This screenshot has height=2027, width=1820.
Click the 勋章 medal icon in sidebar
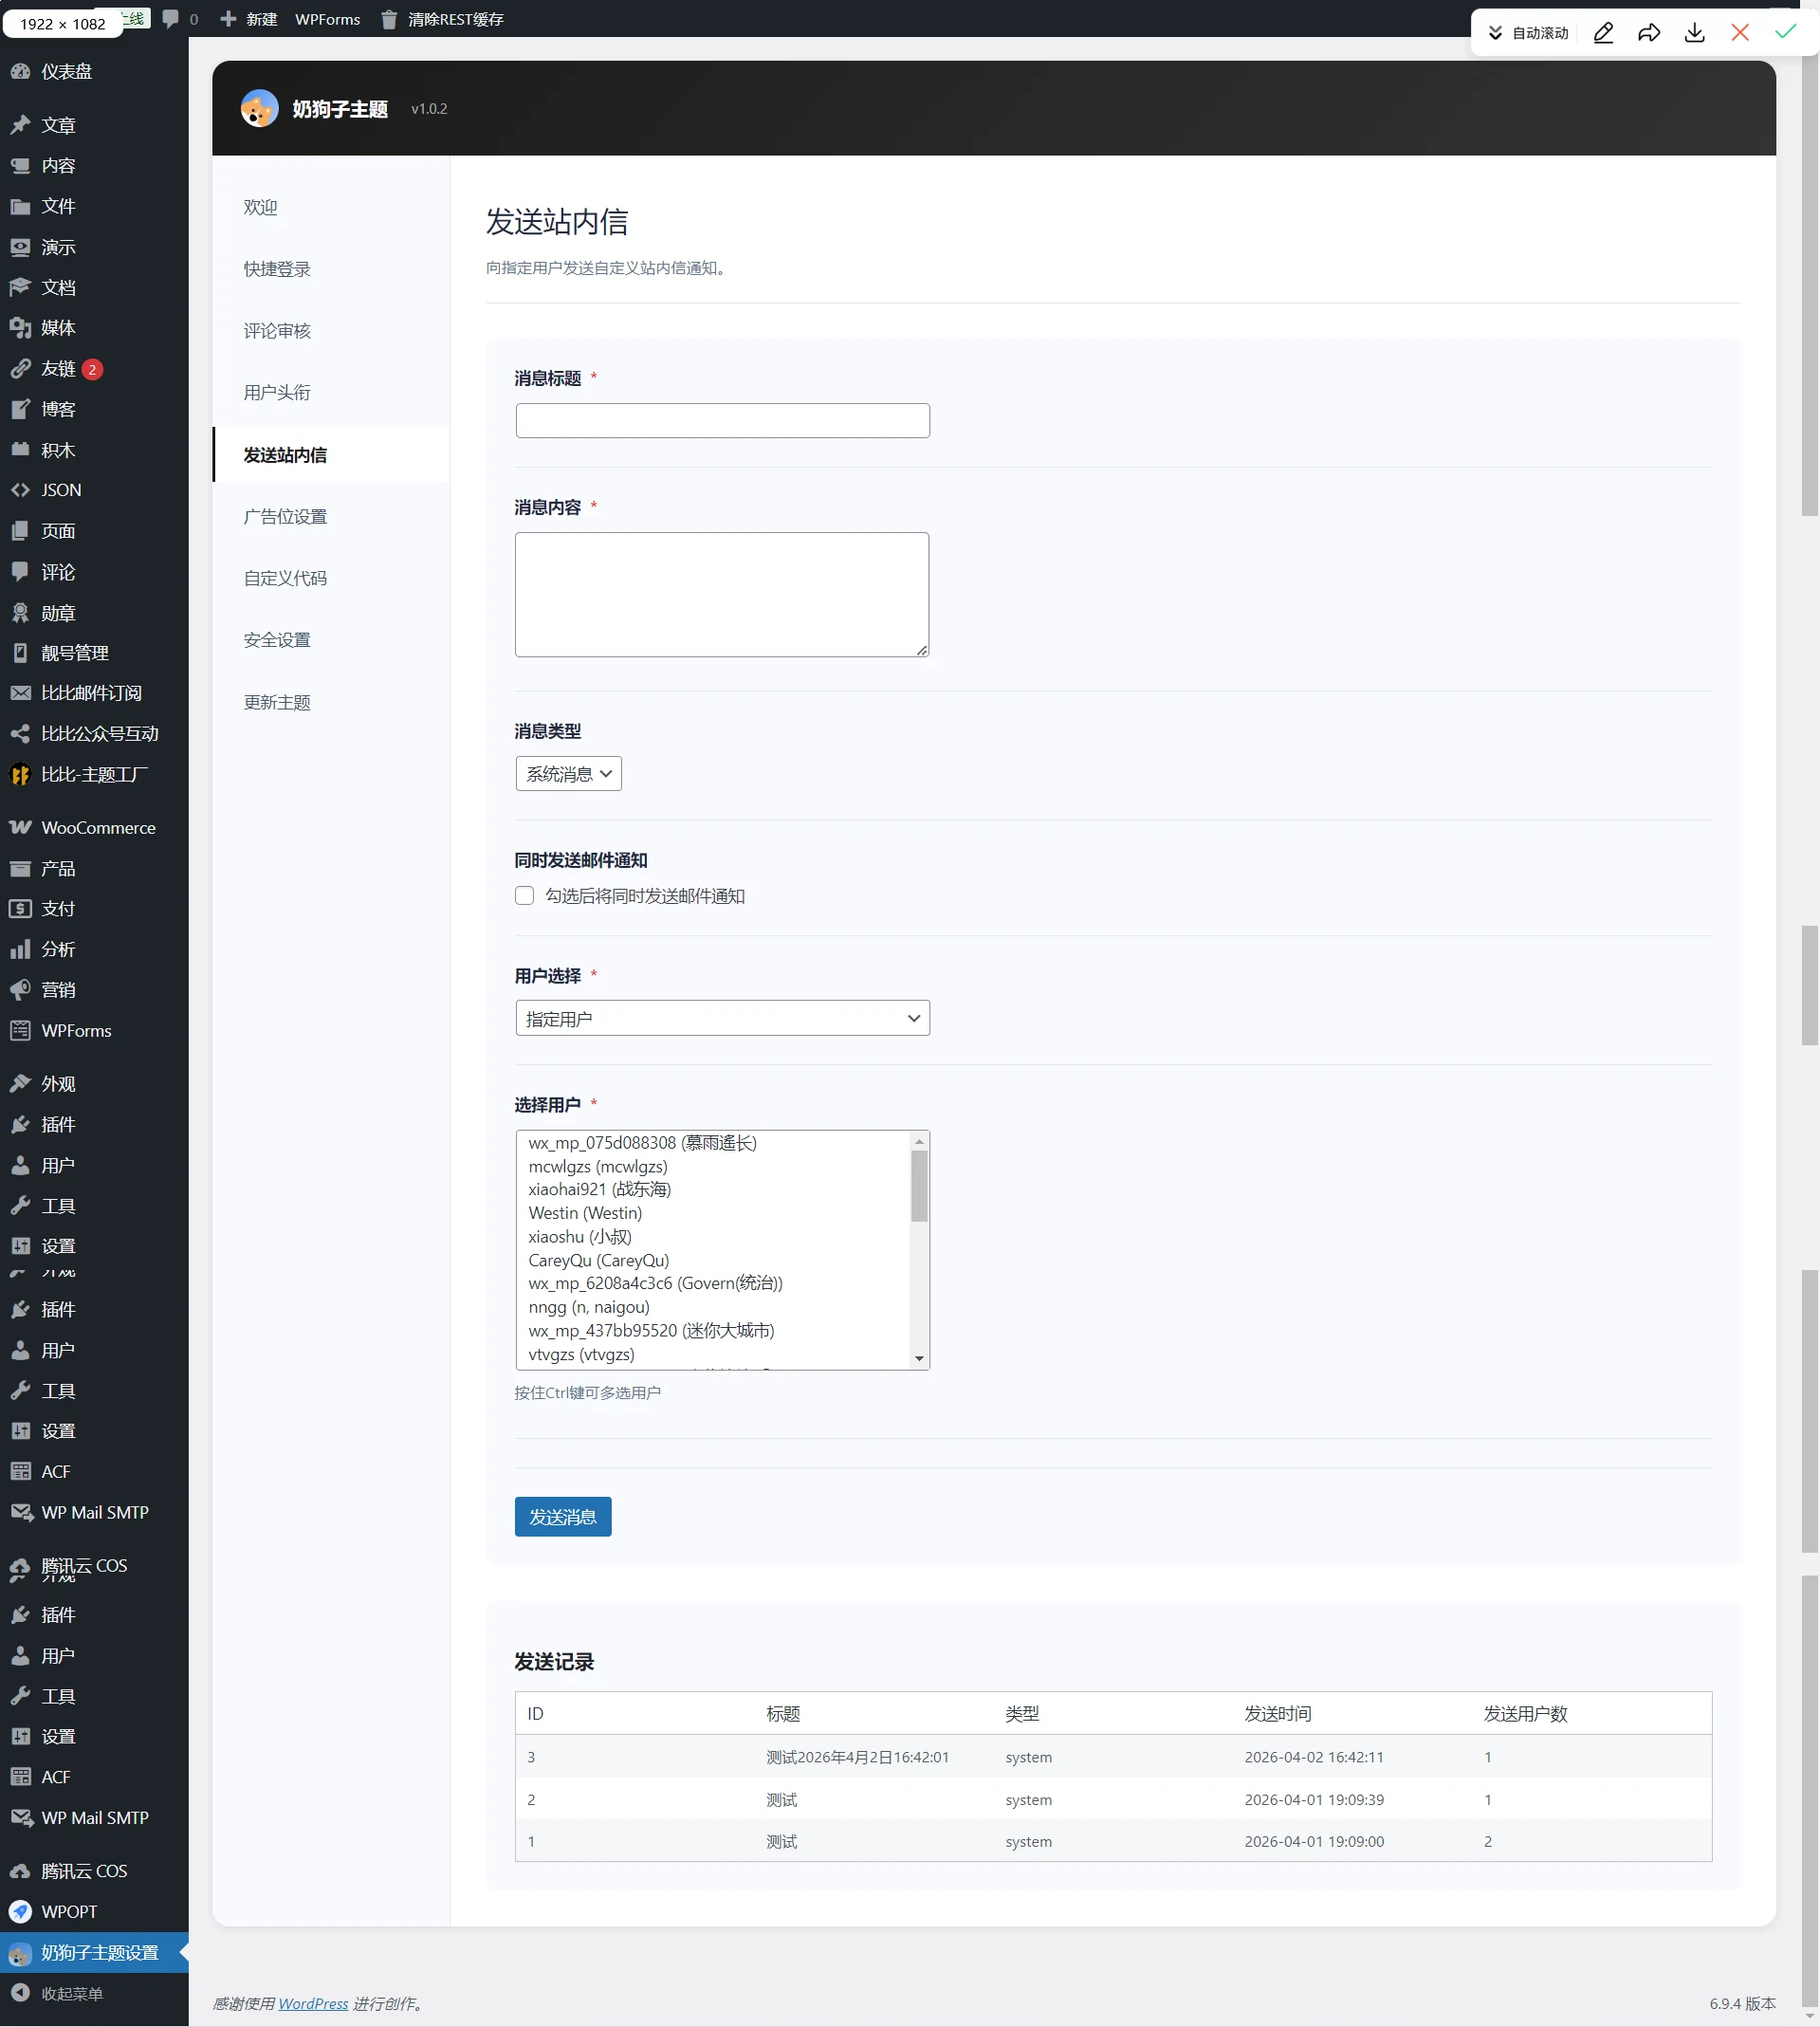click(20, 613)
